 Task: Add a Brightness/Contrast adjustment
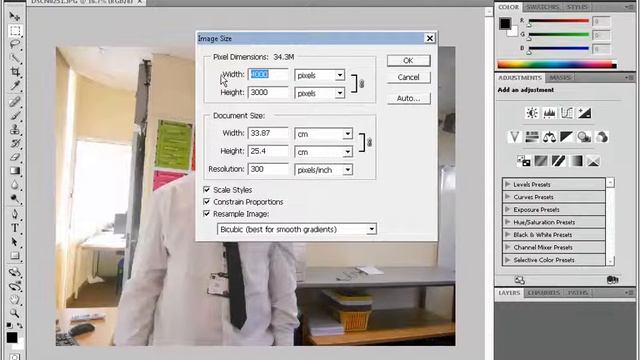pos(532,113)
